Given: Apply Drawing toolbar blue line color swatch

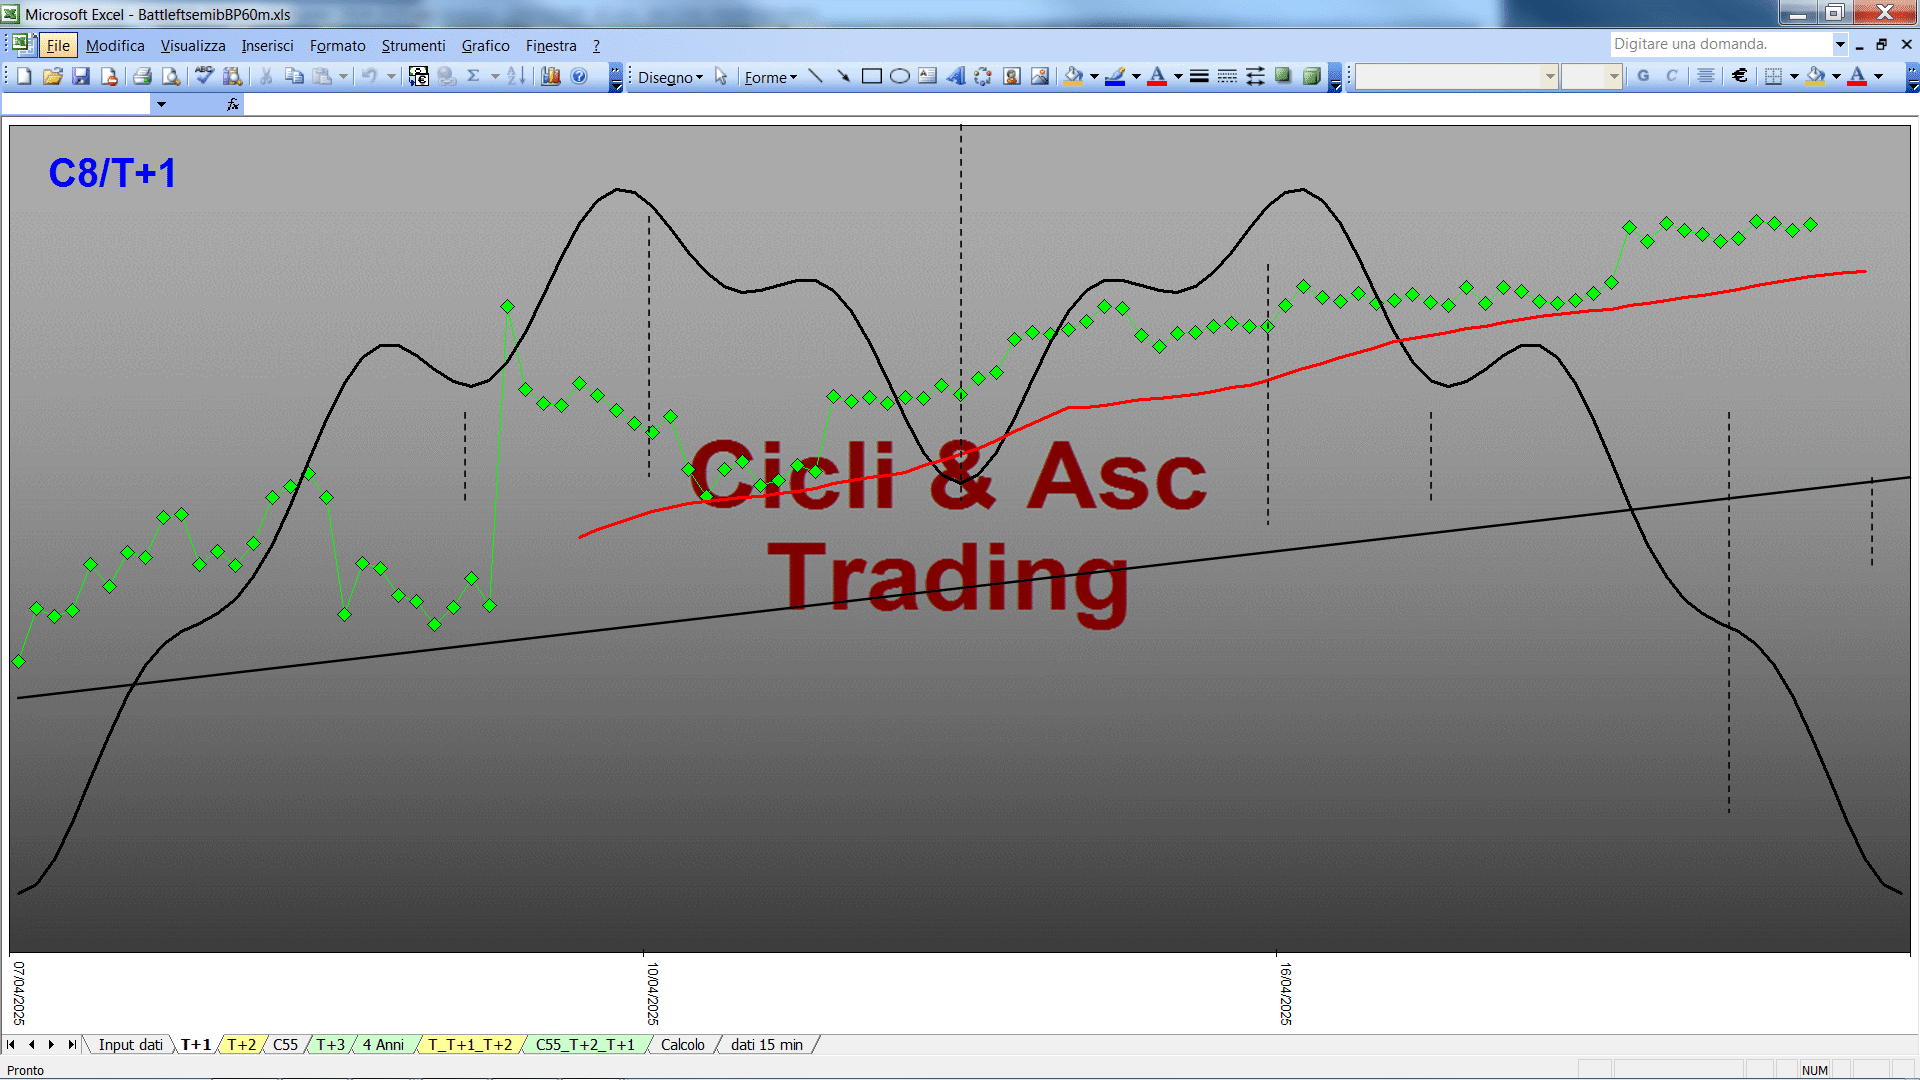Looking at the screenshot, I should [x=1115, y=76].
